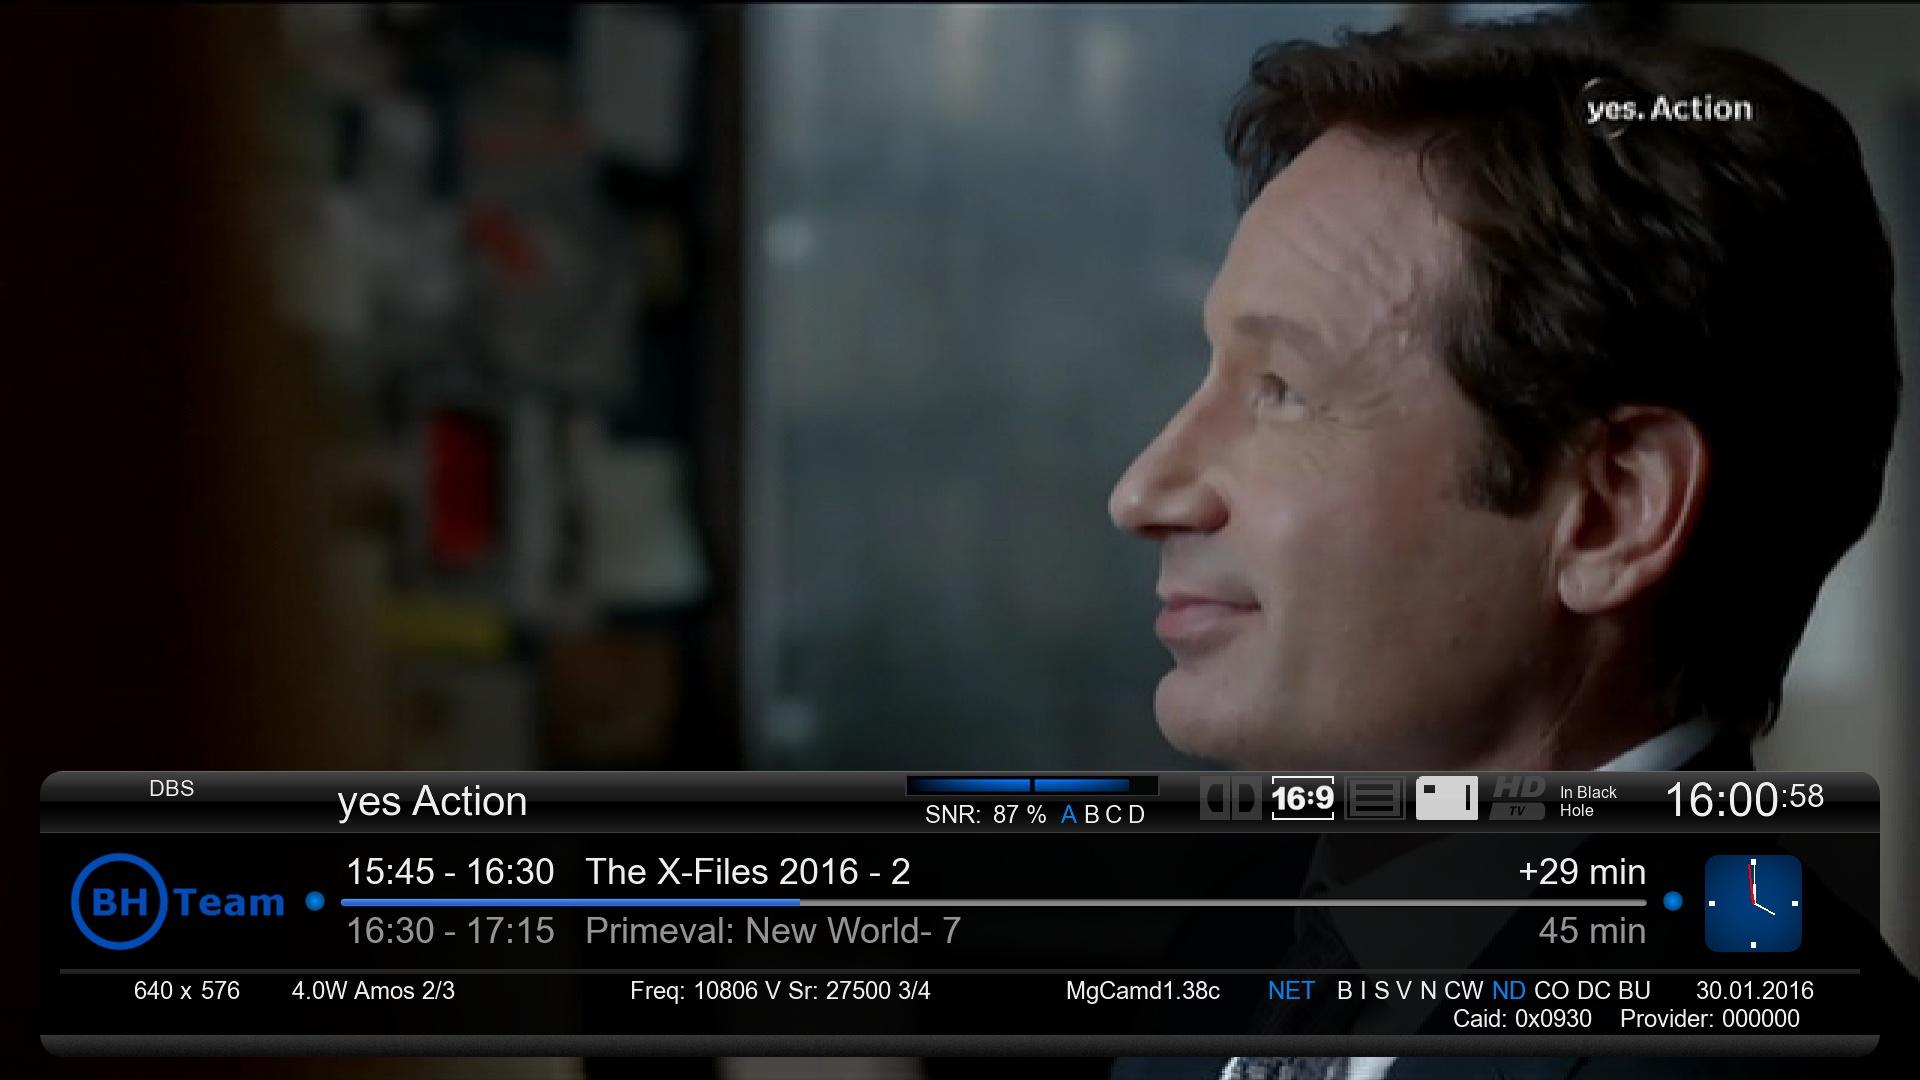
Task: Click the teletext lines icon
Action: 1374,798
